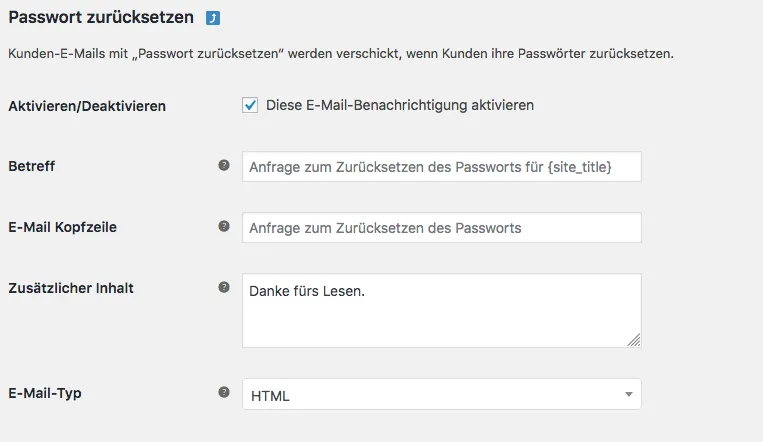Click help icon beside E-Mail-Typ

224,392
